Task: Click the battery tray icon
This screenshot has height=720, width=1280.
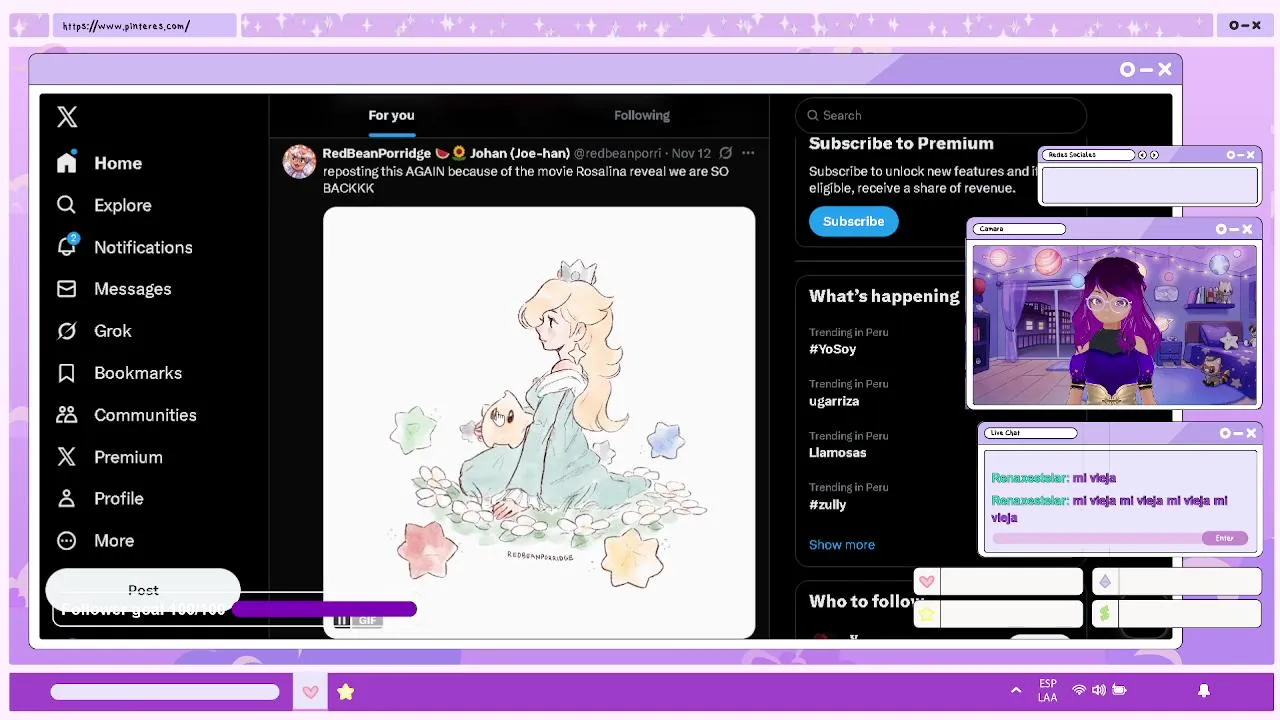Action: click(x=1120, y=690)
